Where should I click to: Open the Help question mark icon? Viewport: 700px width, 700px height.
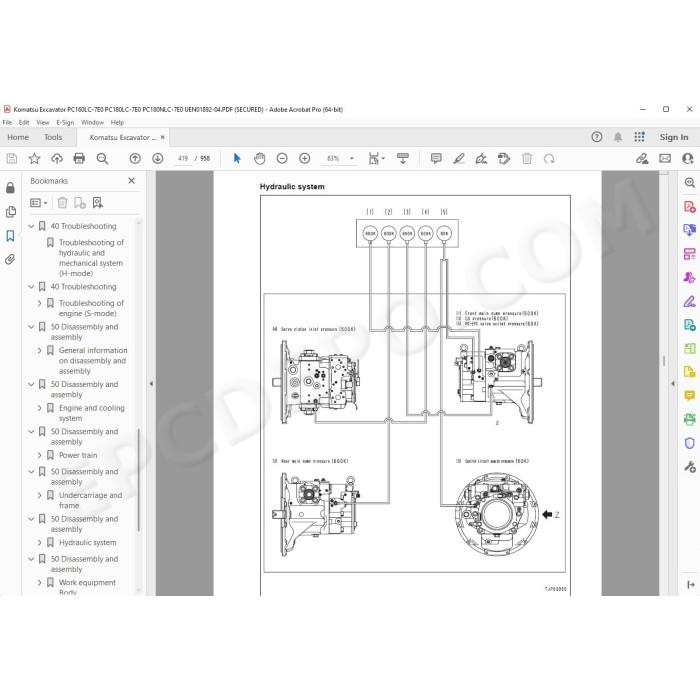click(x=596, y=137)
